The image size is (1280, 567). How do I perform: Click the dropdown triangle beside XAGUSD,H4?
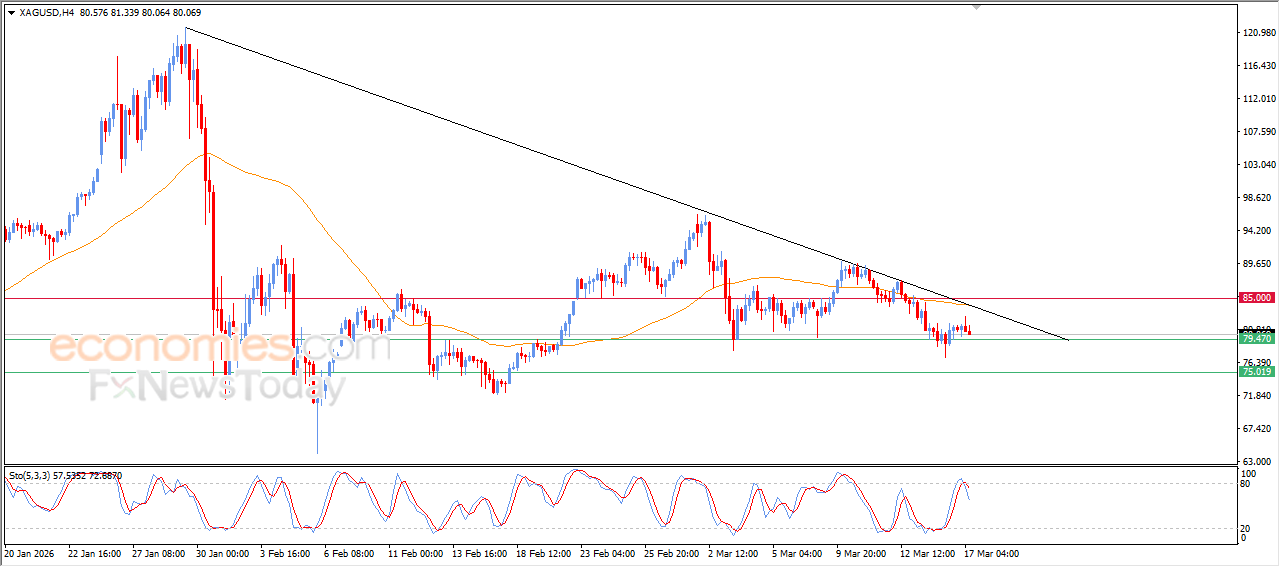tap(11, 13)
